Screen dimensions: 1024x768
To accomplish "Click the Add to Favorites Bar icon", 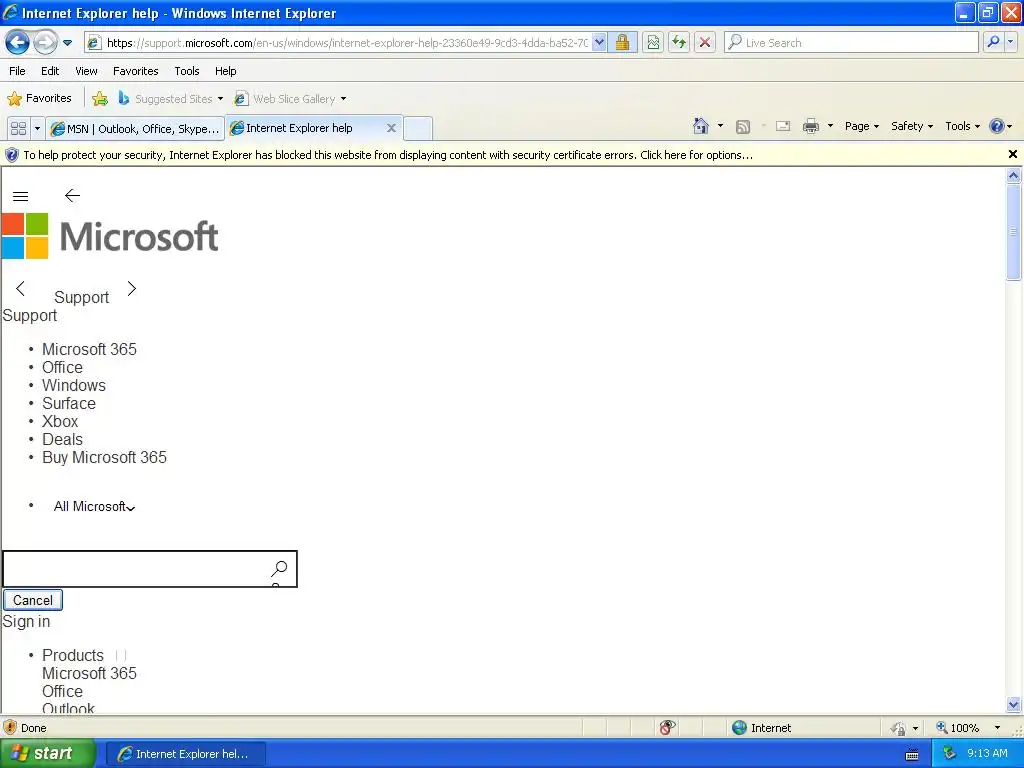I will coord(100,99).
